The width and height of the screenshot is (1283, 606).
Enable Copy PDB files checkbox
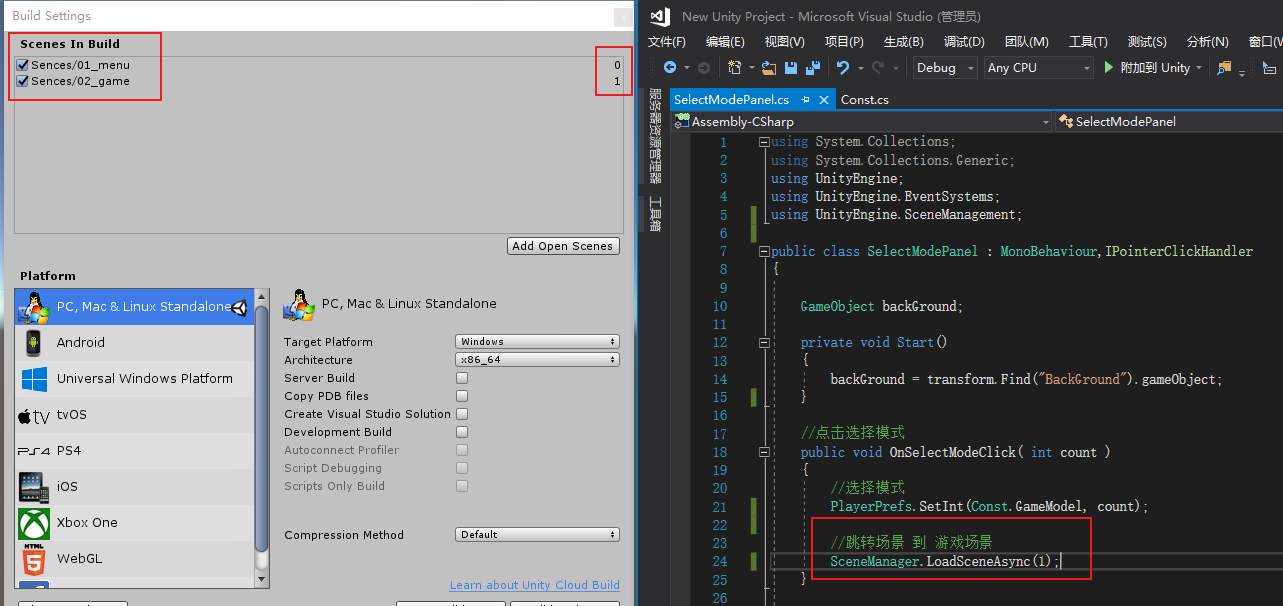tap(462, 396)
